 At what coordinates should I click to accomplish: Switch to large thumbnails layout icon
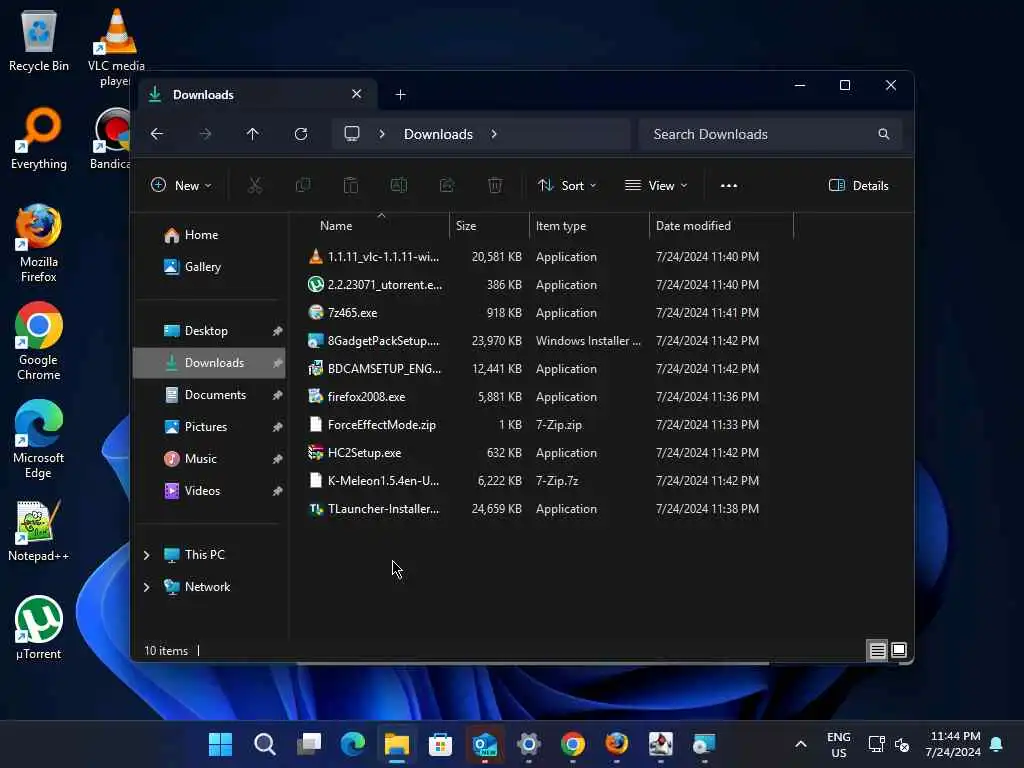(899, 650)
